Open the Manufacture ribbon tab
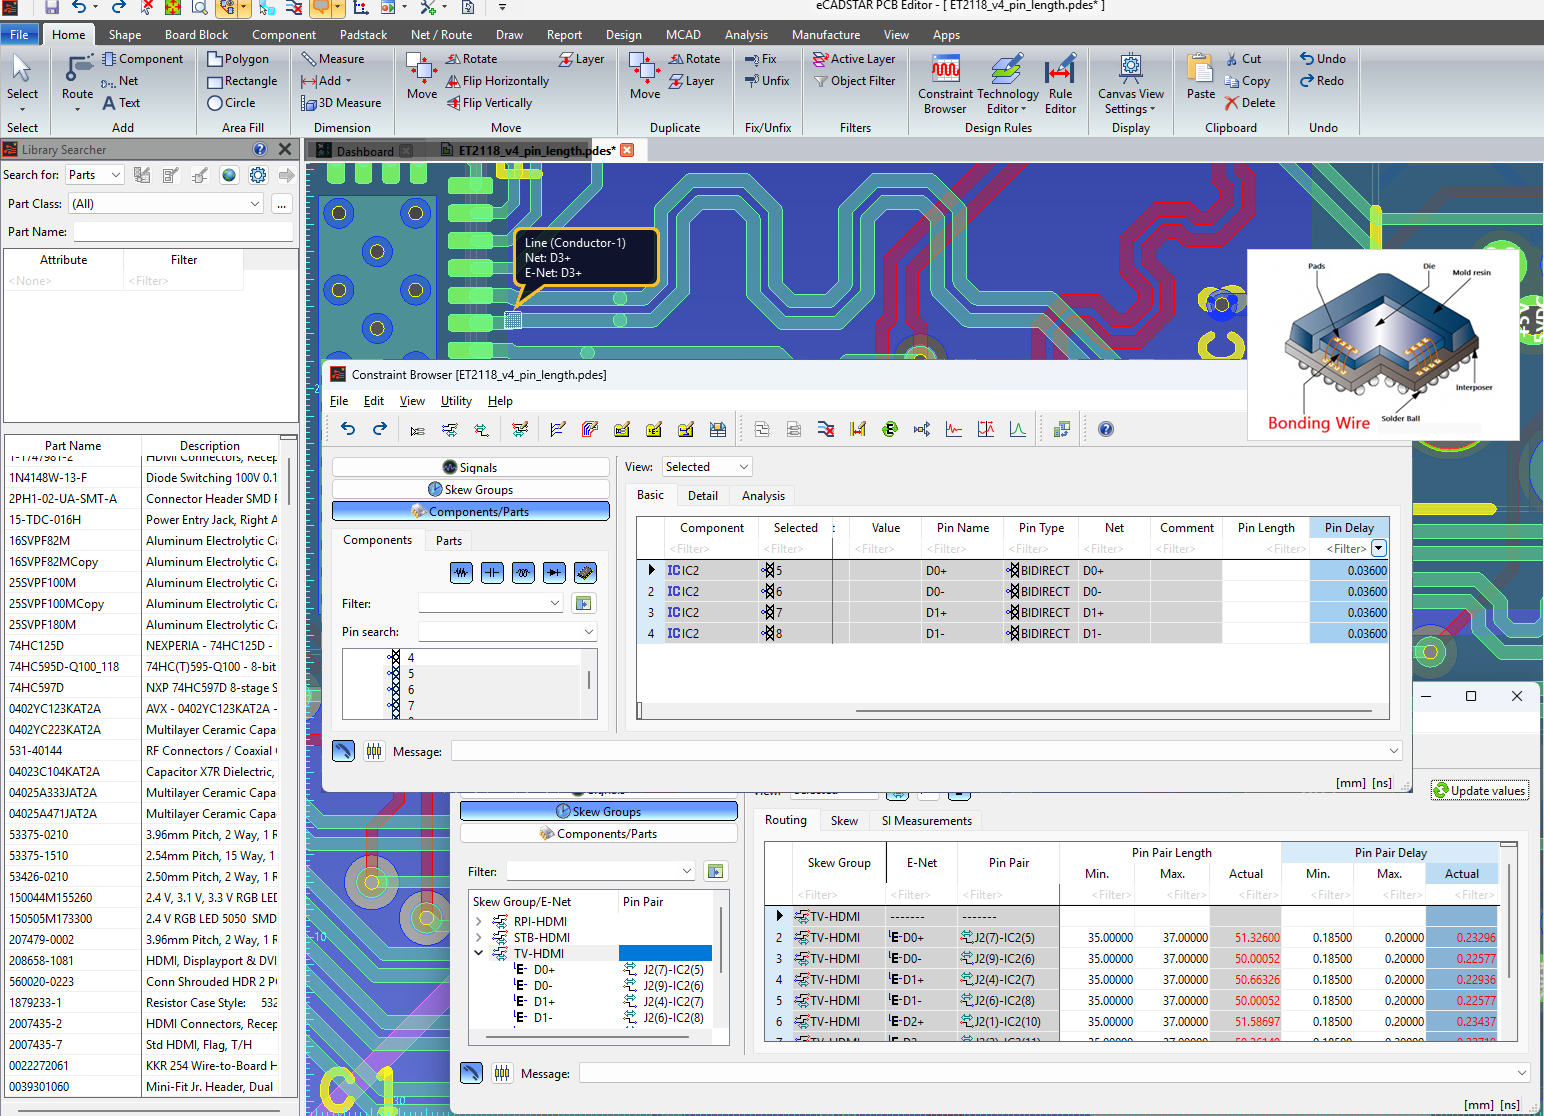The width and height of the screenshot is (1544, 1116). (x=826, y=35)
